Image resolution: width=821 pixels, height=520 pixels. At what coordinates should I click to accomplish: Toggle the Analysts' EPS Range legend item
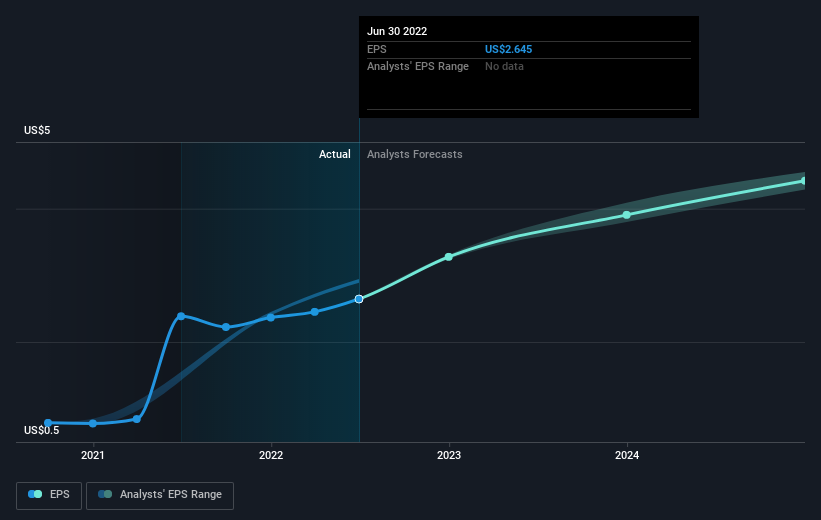[x=160, y=494]
